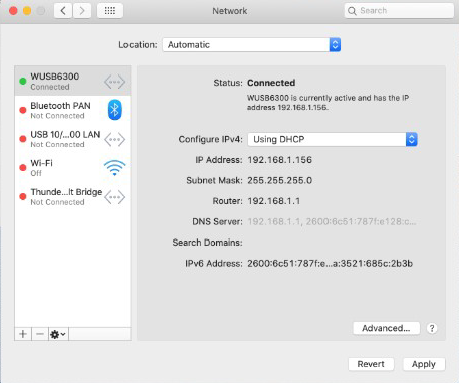Viewport: 459px width, 383px height.
Task: Click the Bluetooth PAN icon
Action: pos(114,110)
